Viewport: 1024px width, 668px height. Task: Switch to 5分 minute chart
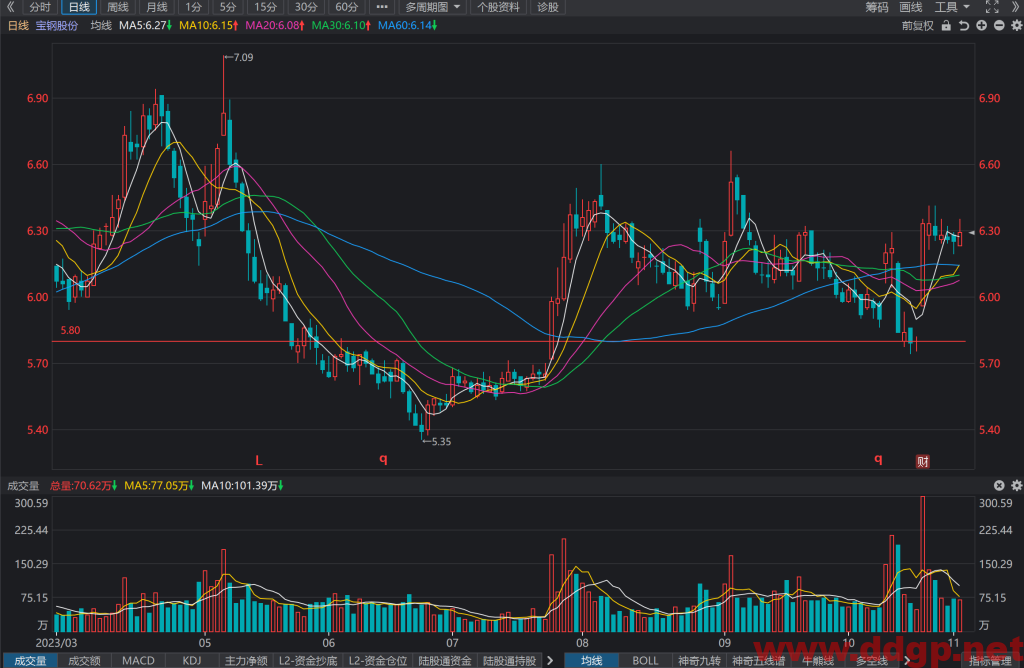228,7
